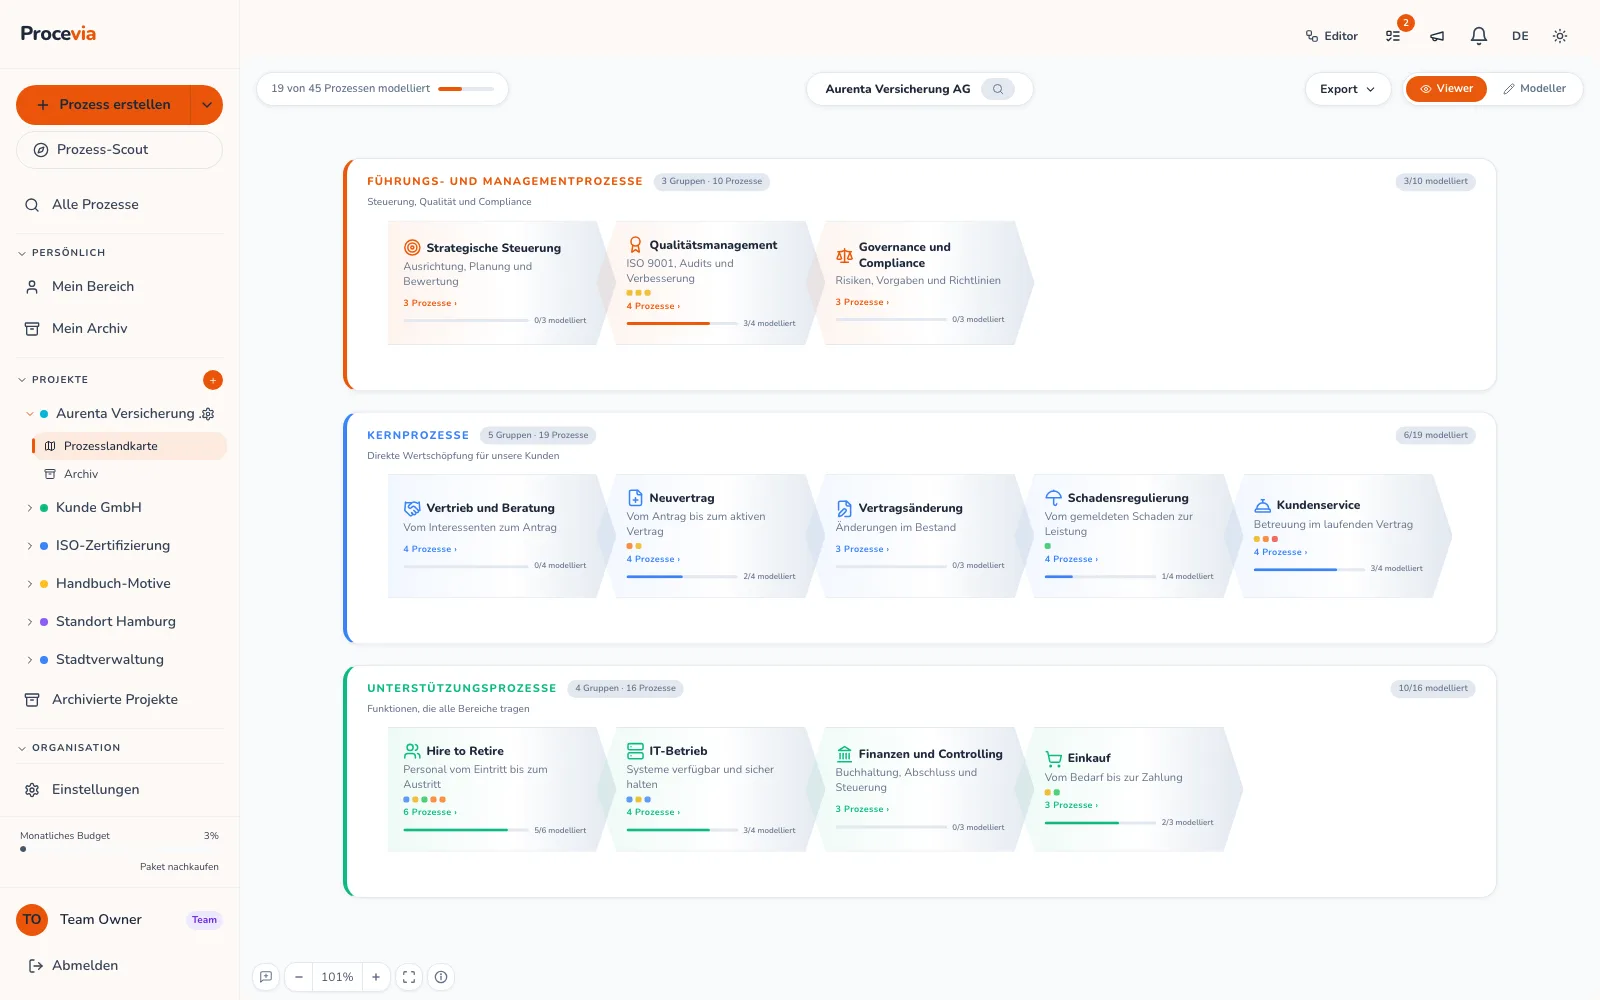Click Paket nachkaufen link
Screen dimensions: 1600x1000
coord(179,867)
